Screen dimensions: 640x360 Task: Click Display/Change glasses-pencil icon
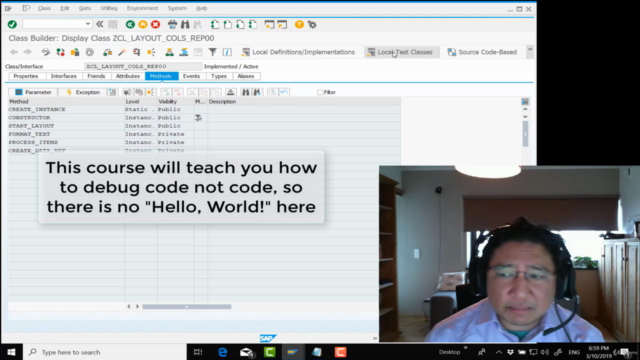[x=46, y=52]
